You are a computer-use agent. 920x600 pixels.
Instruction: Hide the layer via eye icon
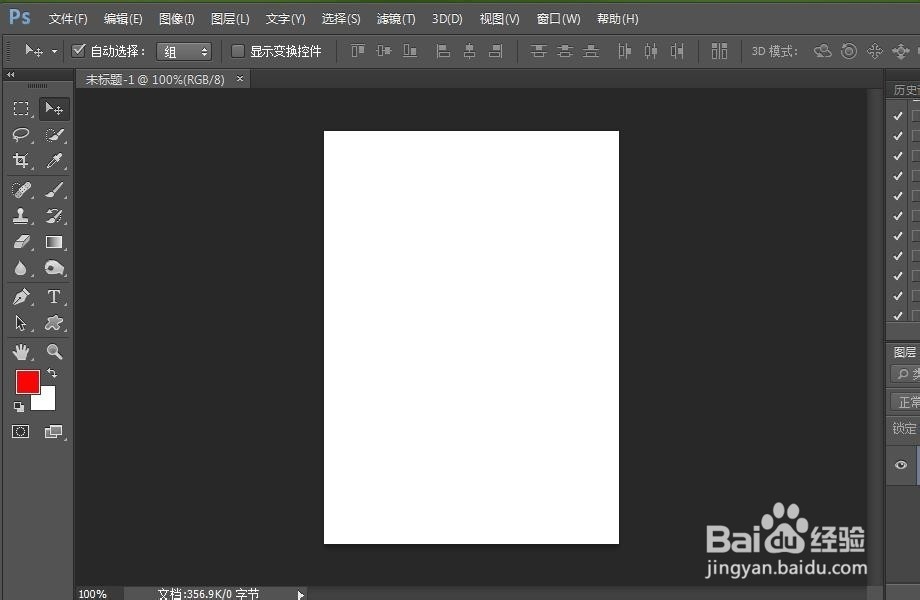(901, 465)
